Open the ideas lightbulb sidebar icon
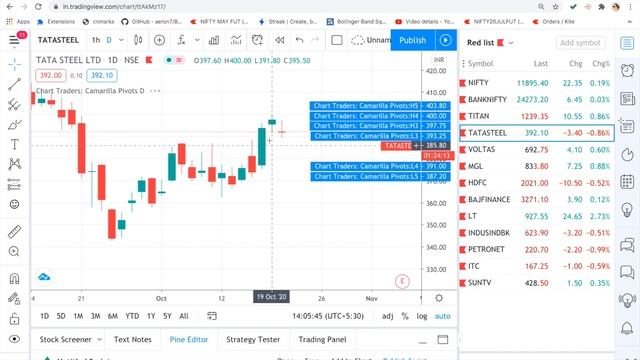This screenshot has width=640, height=360. click(x=627, y=210)
